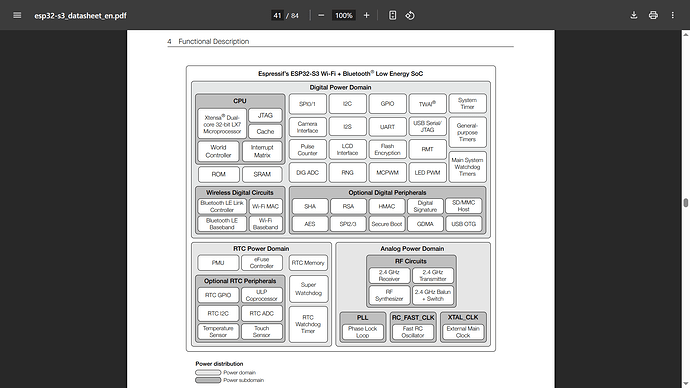Click the 'Bluetooth LE Link Controller' box

pos(222,206)
